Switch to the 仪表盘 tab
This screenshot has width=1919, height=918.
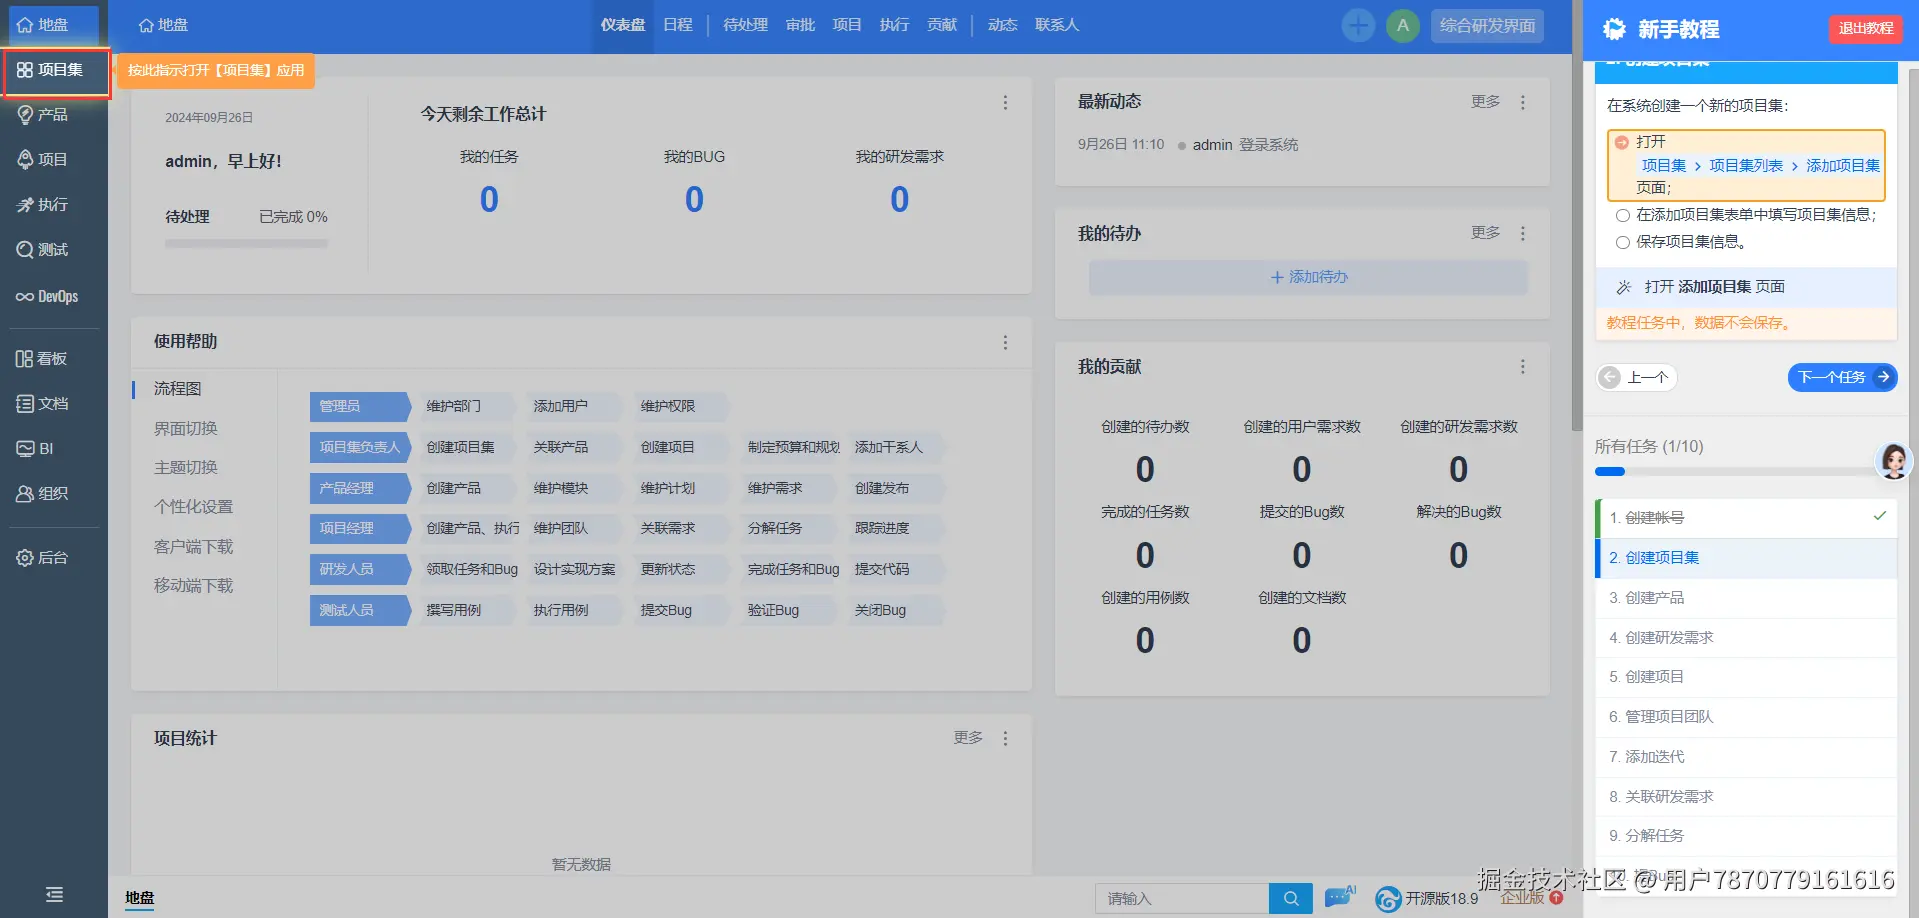tap(623, 25)
